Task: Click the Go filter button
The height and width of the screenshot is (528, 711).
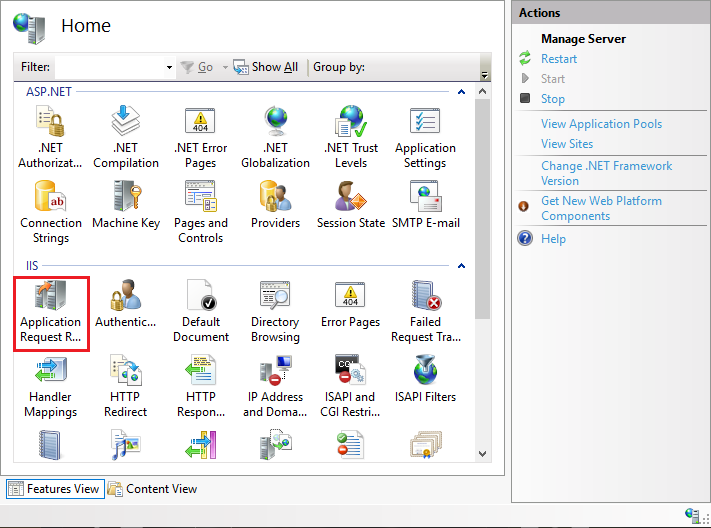Action: pos(197,67)
